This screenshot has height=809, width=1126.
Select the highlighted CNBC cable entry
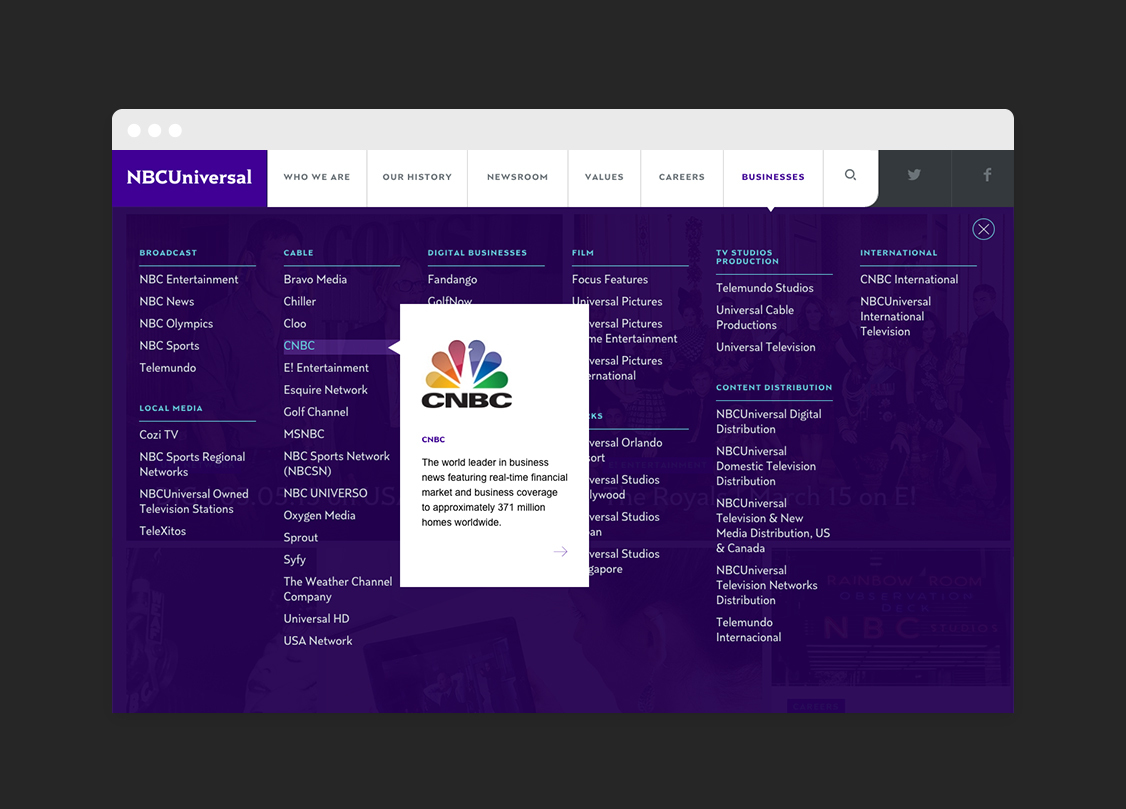click(299, 346)
